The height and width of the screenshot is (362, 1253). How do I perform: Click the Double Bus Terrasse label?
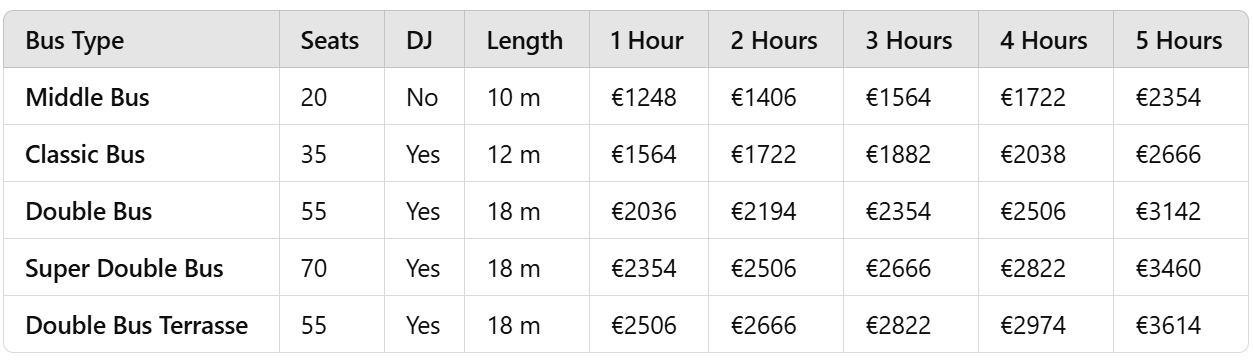pyautogui.click(x=137, y=326)
